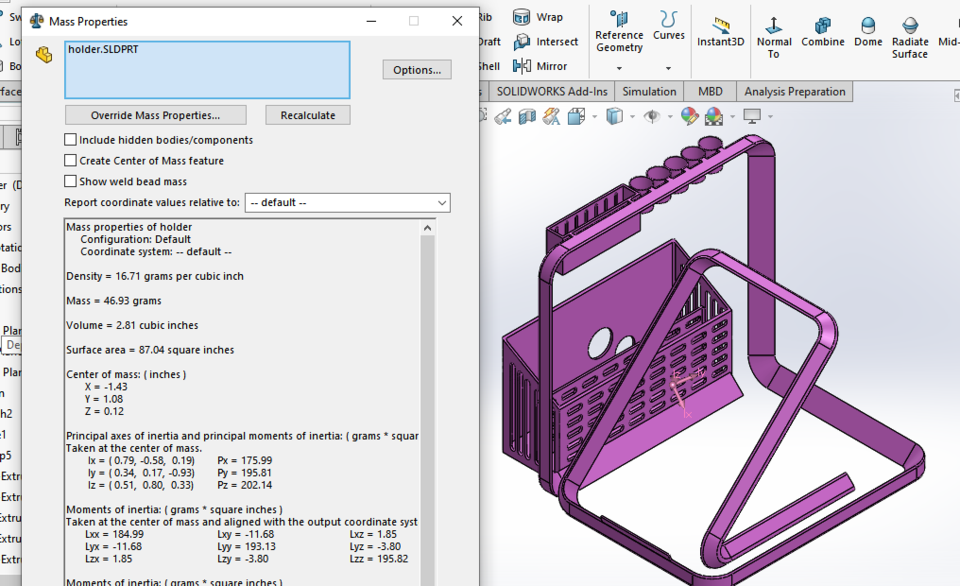Enable Include hidden bodies/components
Screen dimensions: 960x586
click(x=70, y=139)
